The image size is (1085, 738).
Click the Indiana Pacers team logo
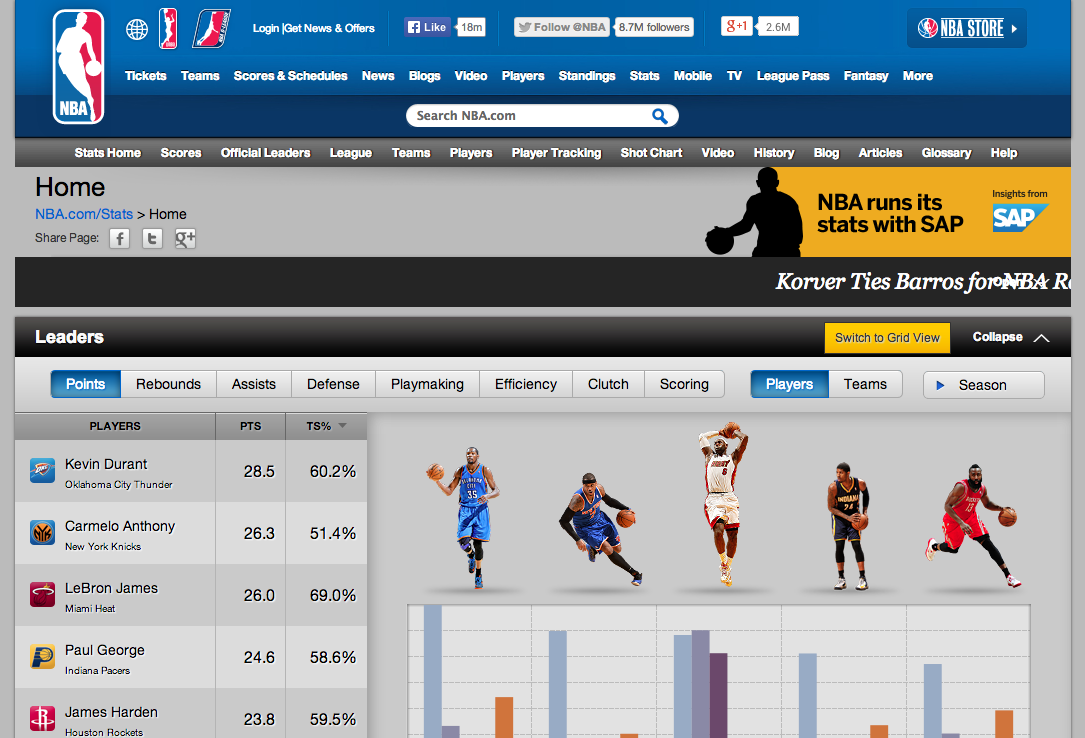click(x=42, y=656)
